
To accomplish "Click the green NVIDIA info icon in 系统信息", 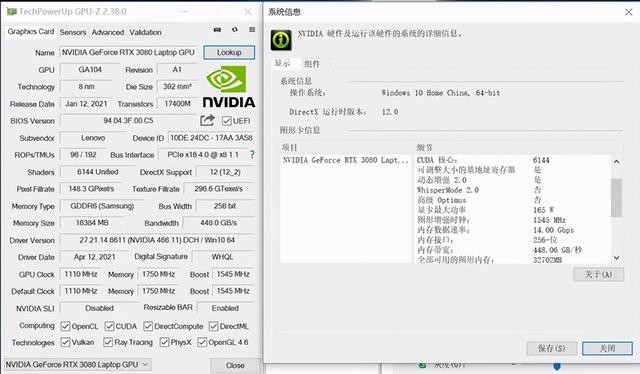I will point(281,40).
